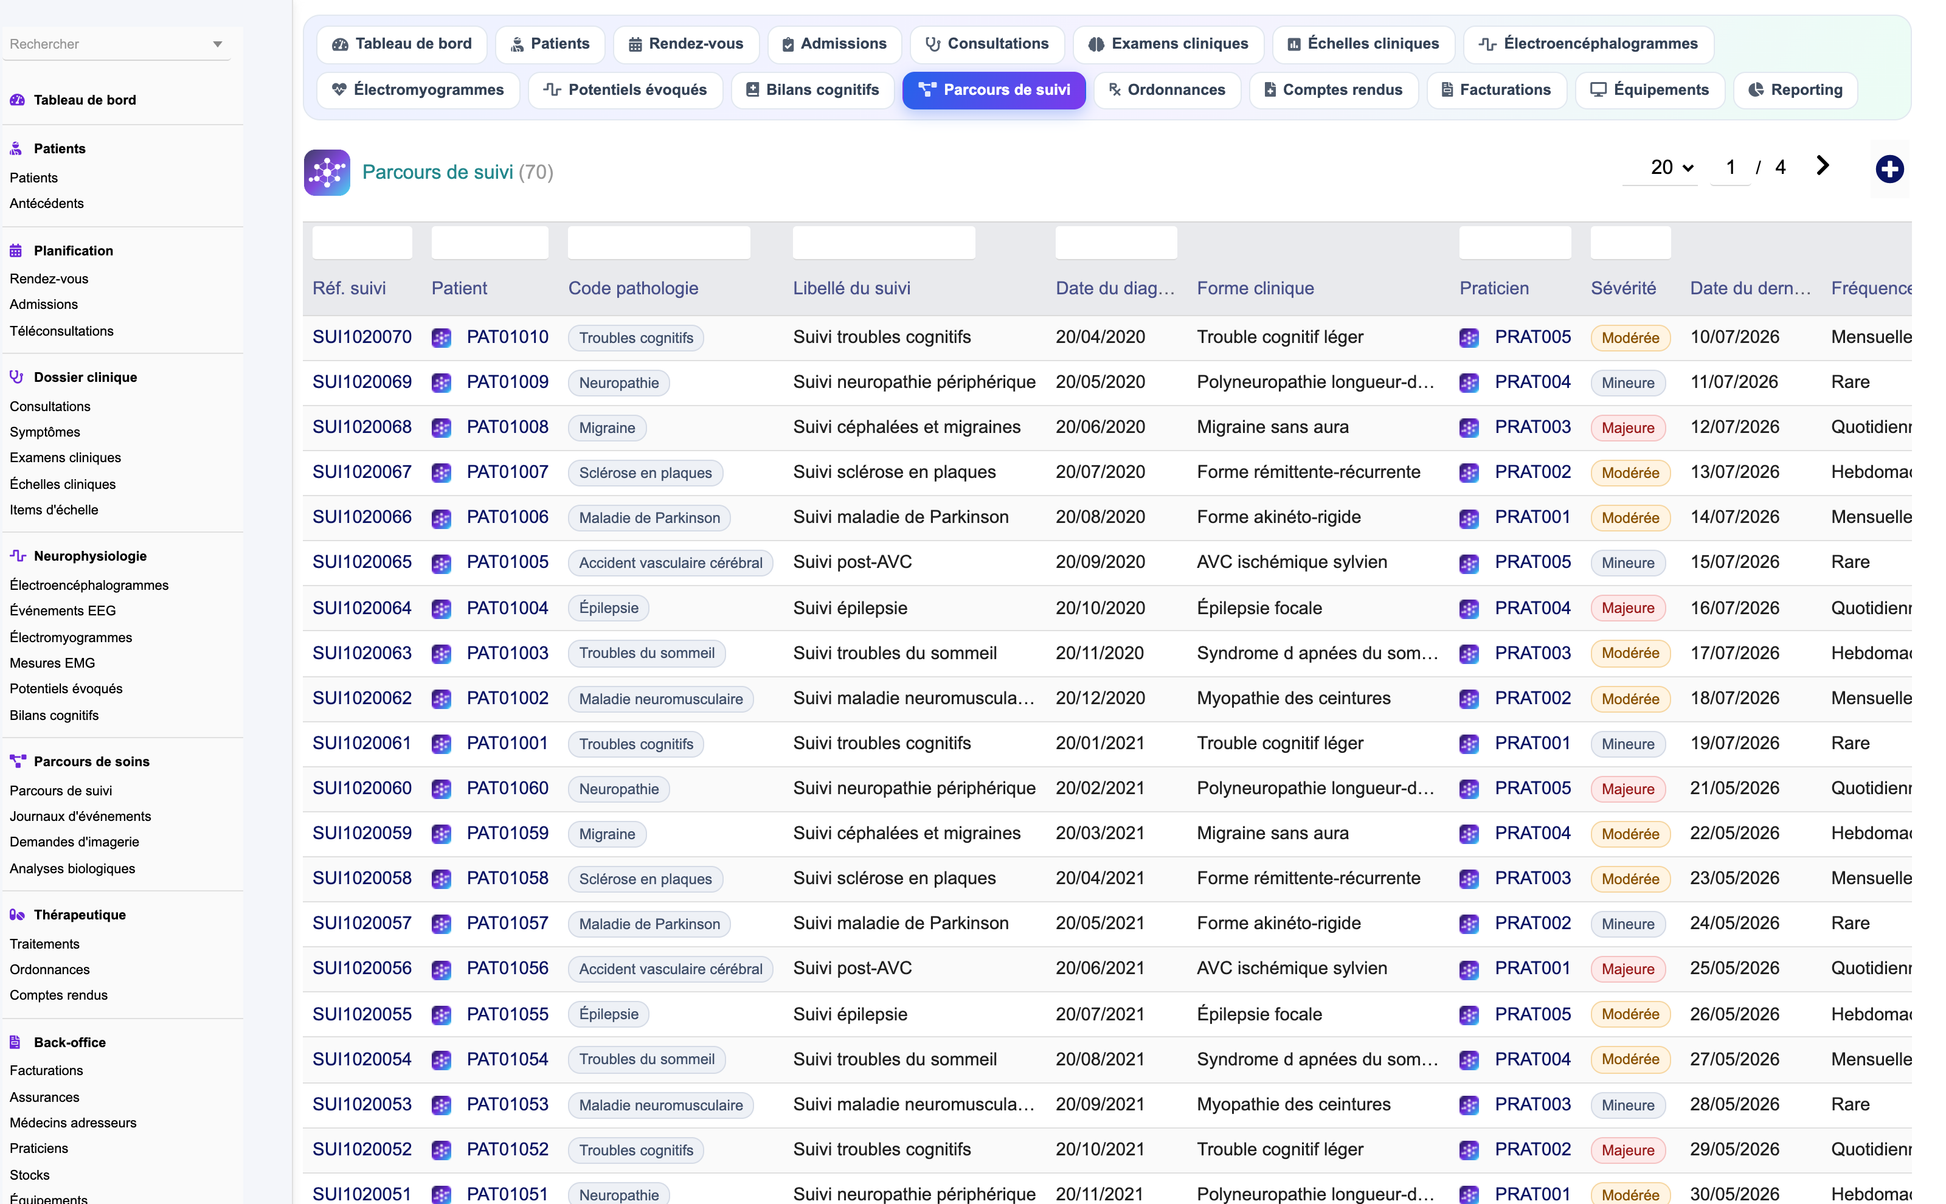Image resolution: width=1946 pixels, height=1204 pixels.
Task: Click the Praticien filter field
Action: coord(1515,243)
